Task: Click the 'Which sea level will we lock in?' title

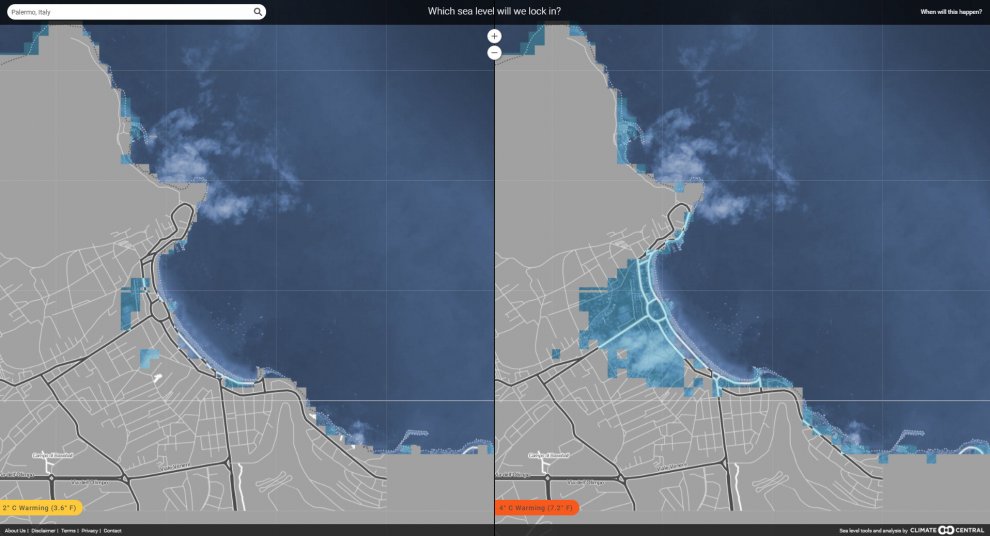Action: coord(494,12)
